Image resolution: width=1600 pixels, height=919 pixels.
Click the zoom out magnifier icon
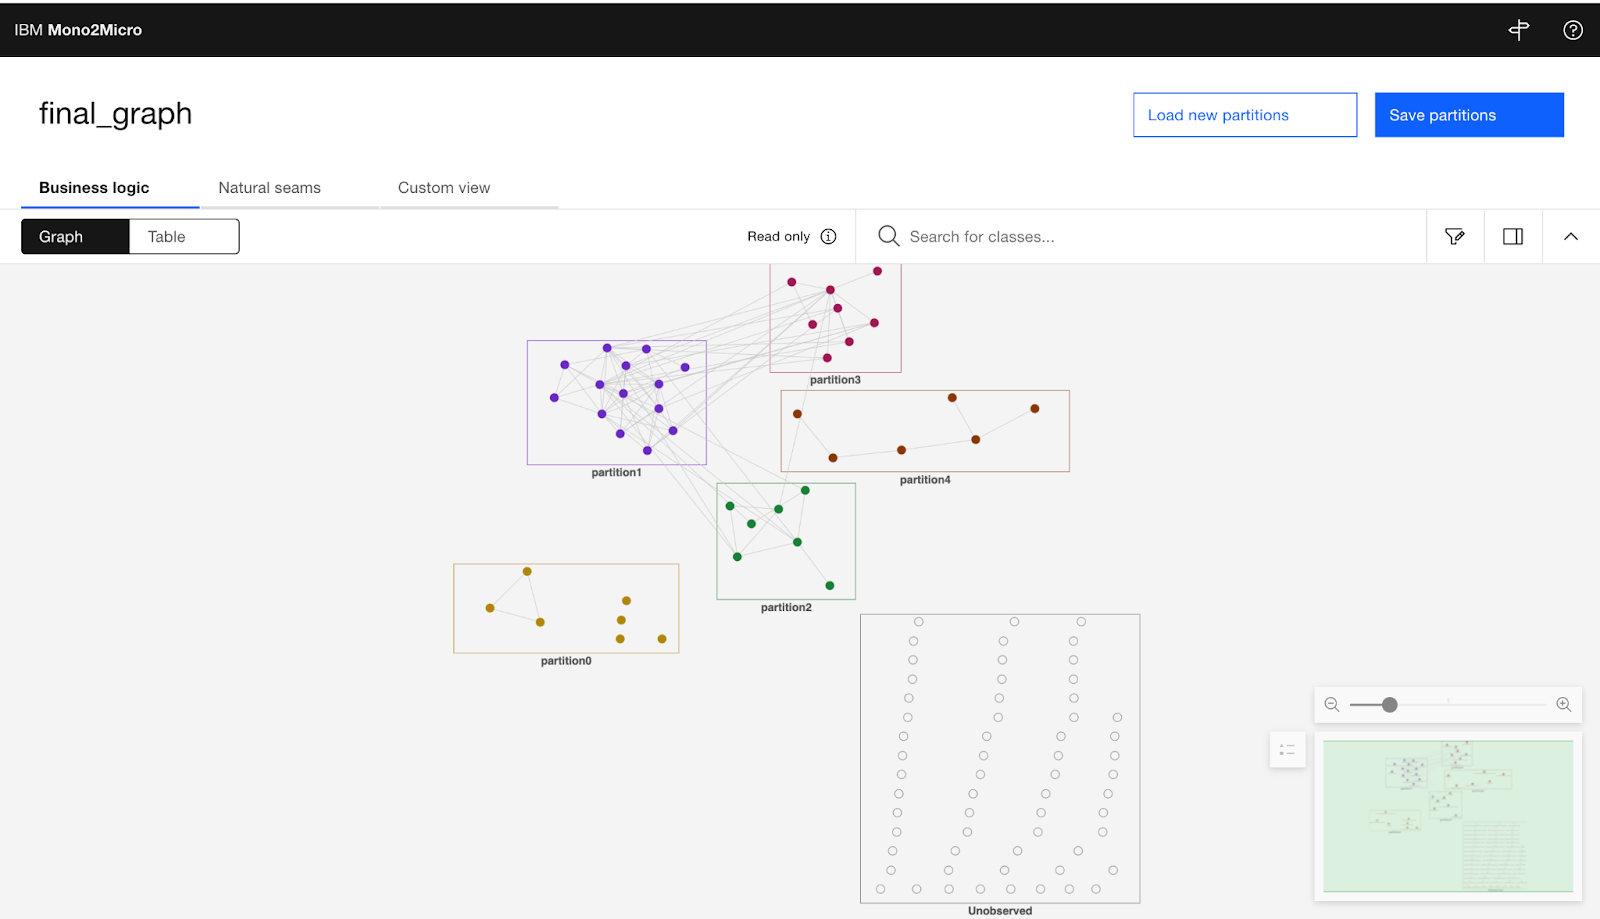(1332, 704)
